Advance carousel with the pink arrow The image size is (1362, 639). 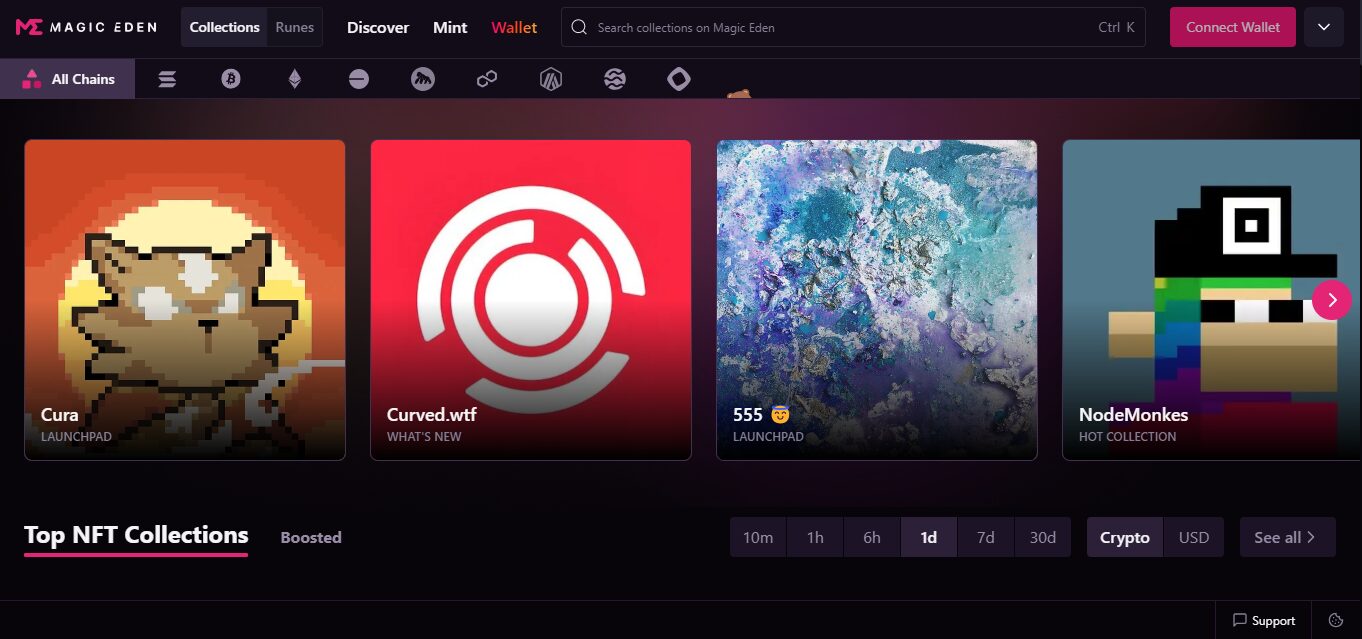pos(1332,300)
